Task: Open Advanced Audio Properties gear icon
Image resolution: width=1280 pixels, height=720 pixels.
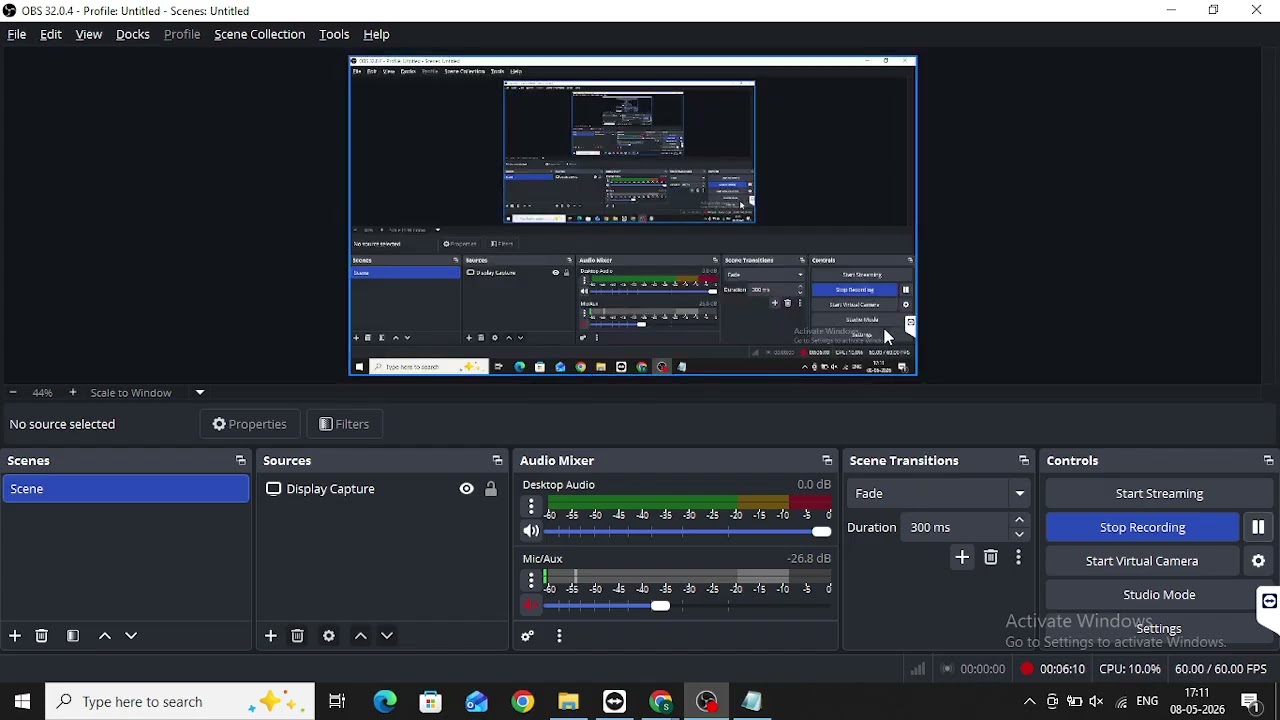Action: [528, 636]
